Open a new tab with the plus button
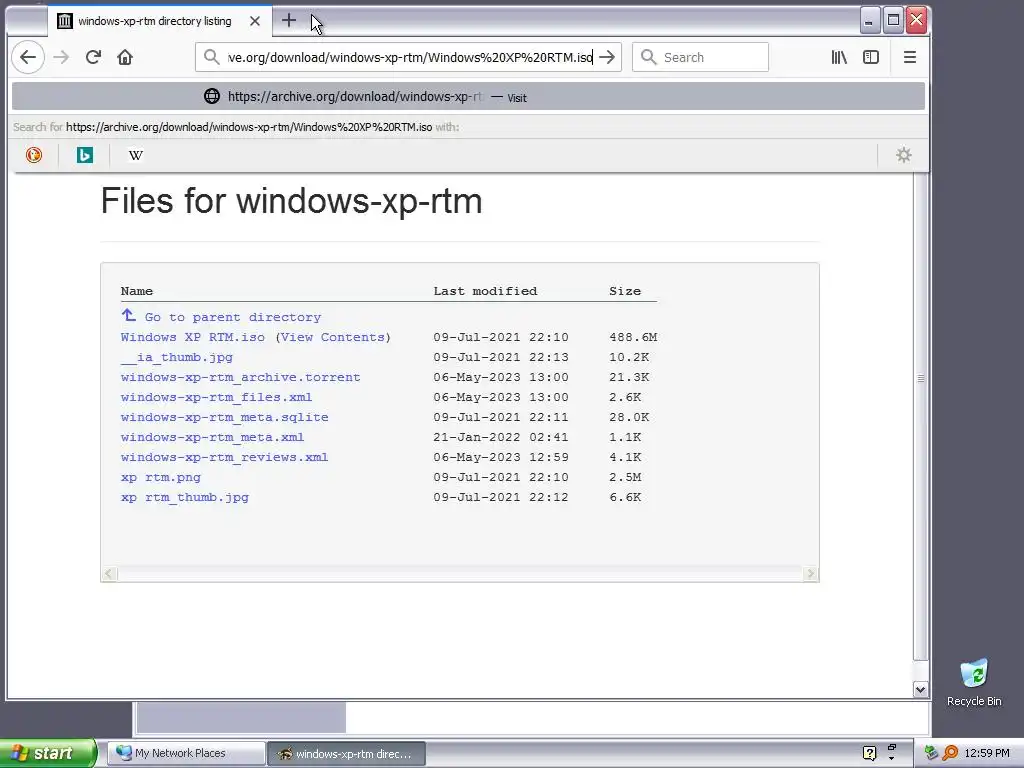 point(289,21)
